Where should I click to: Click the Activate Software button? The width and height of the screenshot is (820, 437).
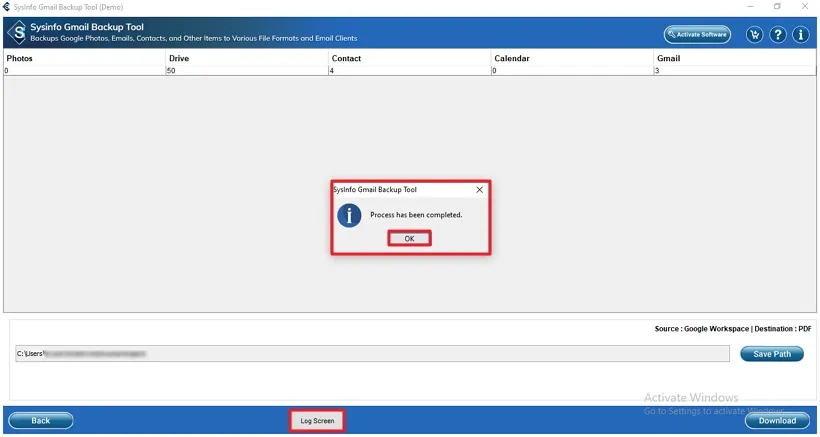point(697,35)
